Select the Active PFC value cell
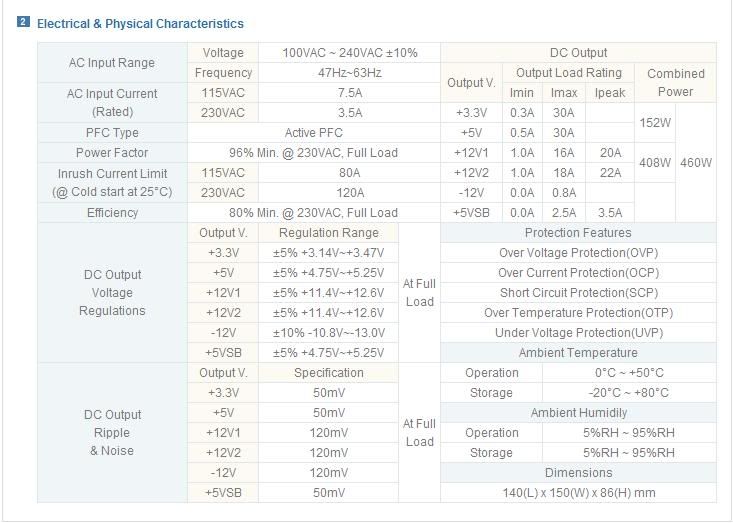This screenshot has width=733, height=523. click(x=314, y=133)
